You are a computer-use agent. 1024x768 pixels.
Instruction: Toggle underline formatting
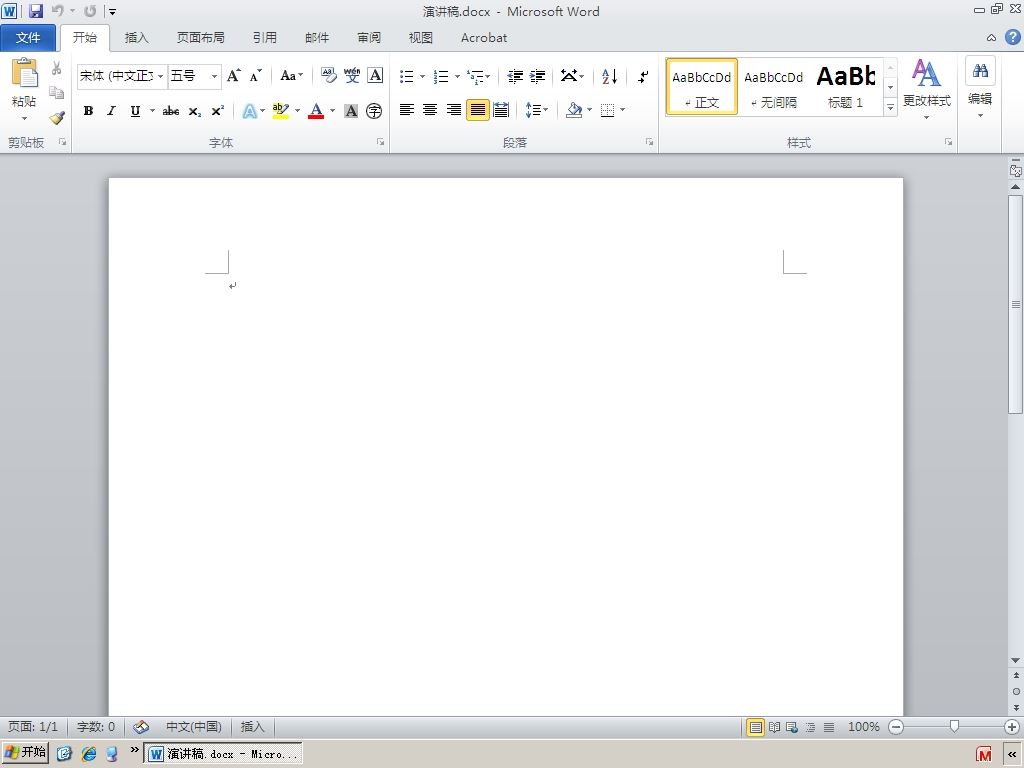pos(135,111)
